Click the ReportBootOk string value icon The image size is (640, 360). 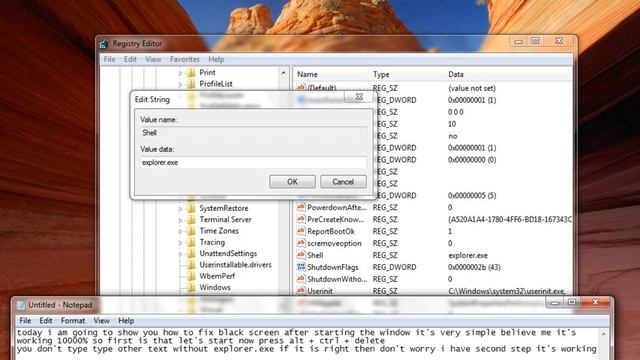pos(301,231)
